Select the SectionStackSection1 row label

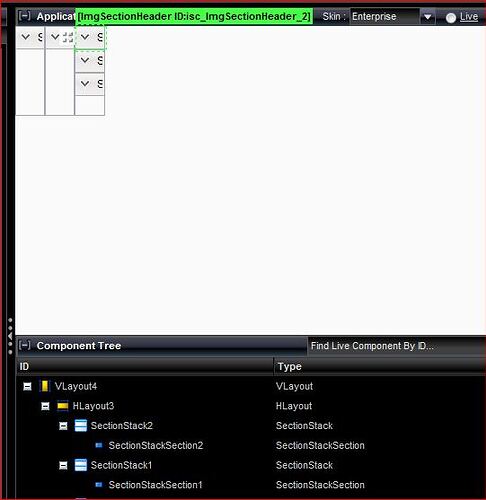155,485
